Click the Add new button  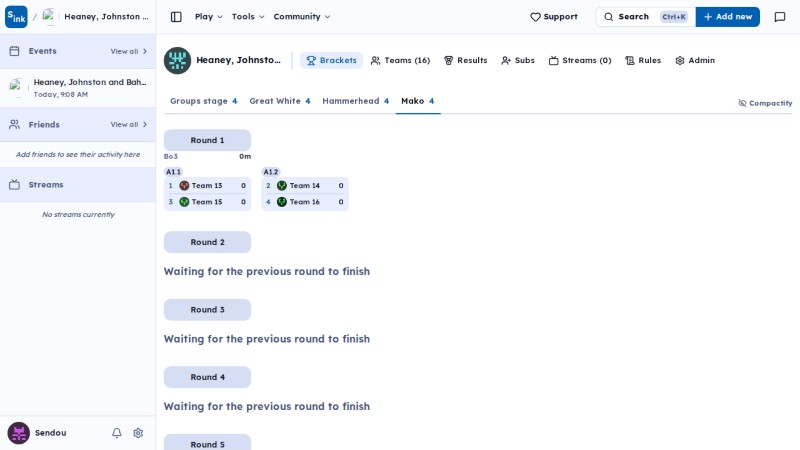(x=728, y=17)
